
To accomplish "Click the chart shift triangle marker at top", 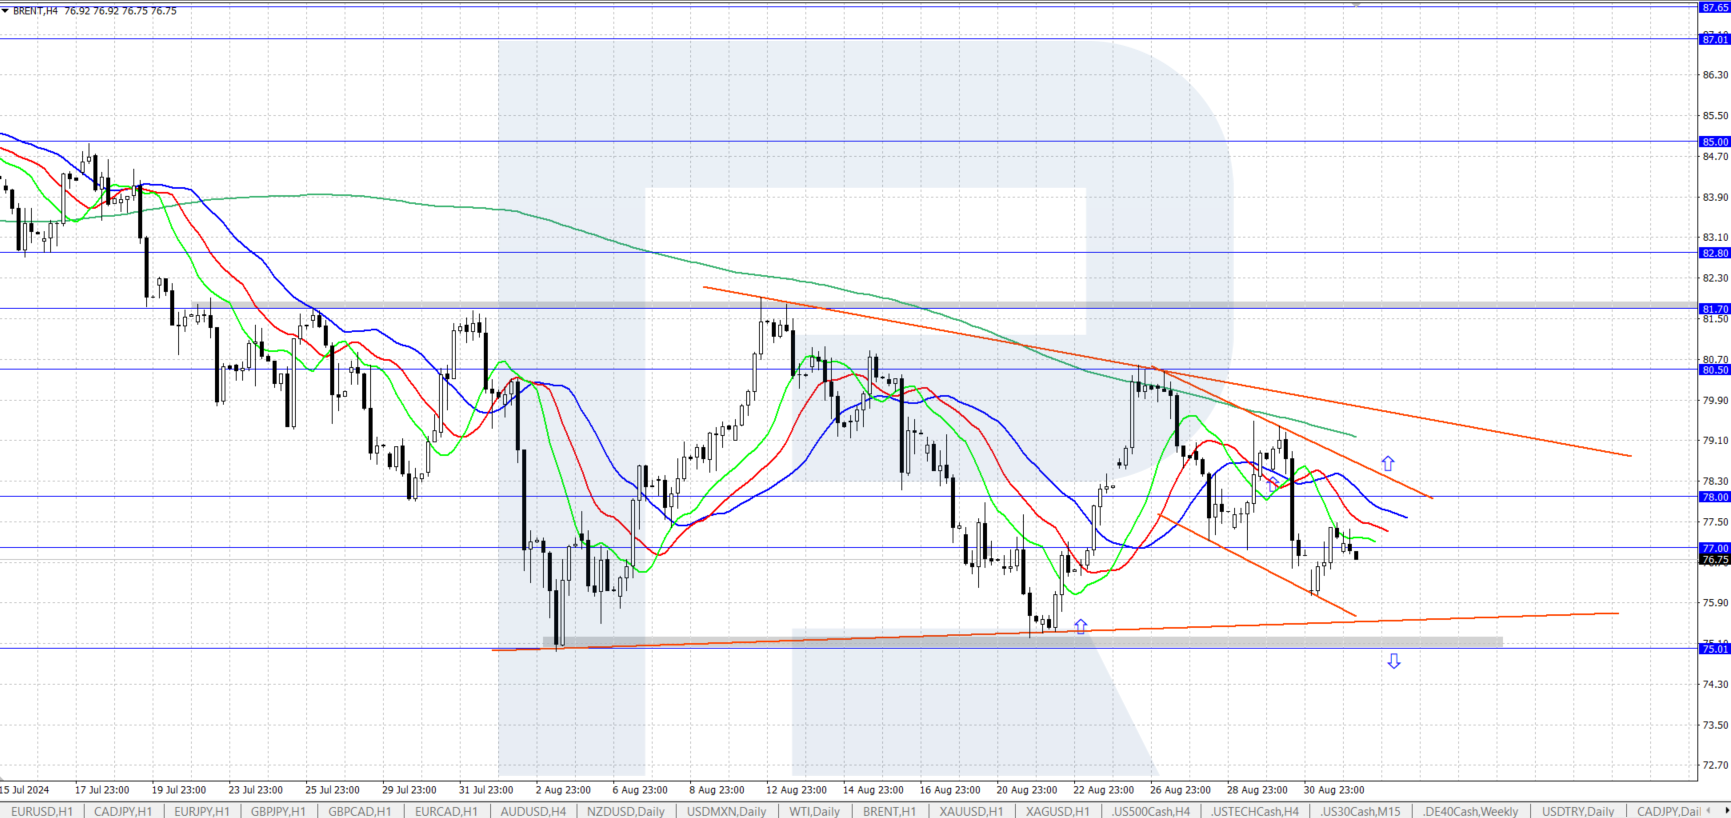I will coord(1356,4).
